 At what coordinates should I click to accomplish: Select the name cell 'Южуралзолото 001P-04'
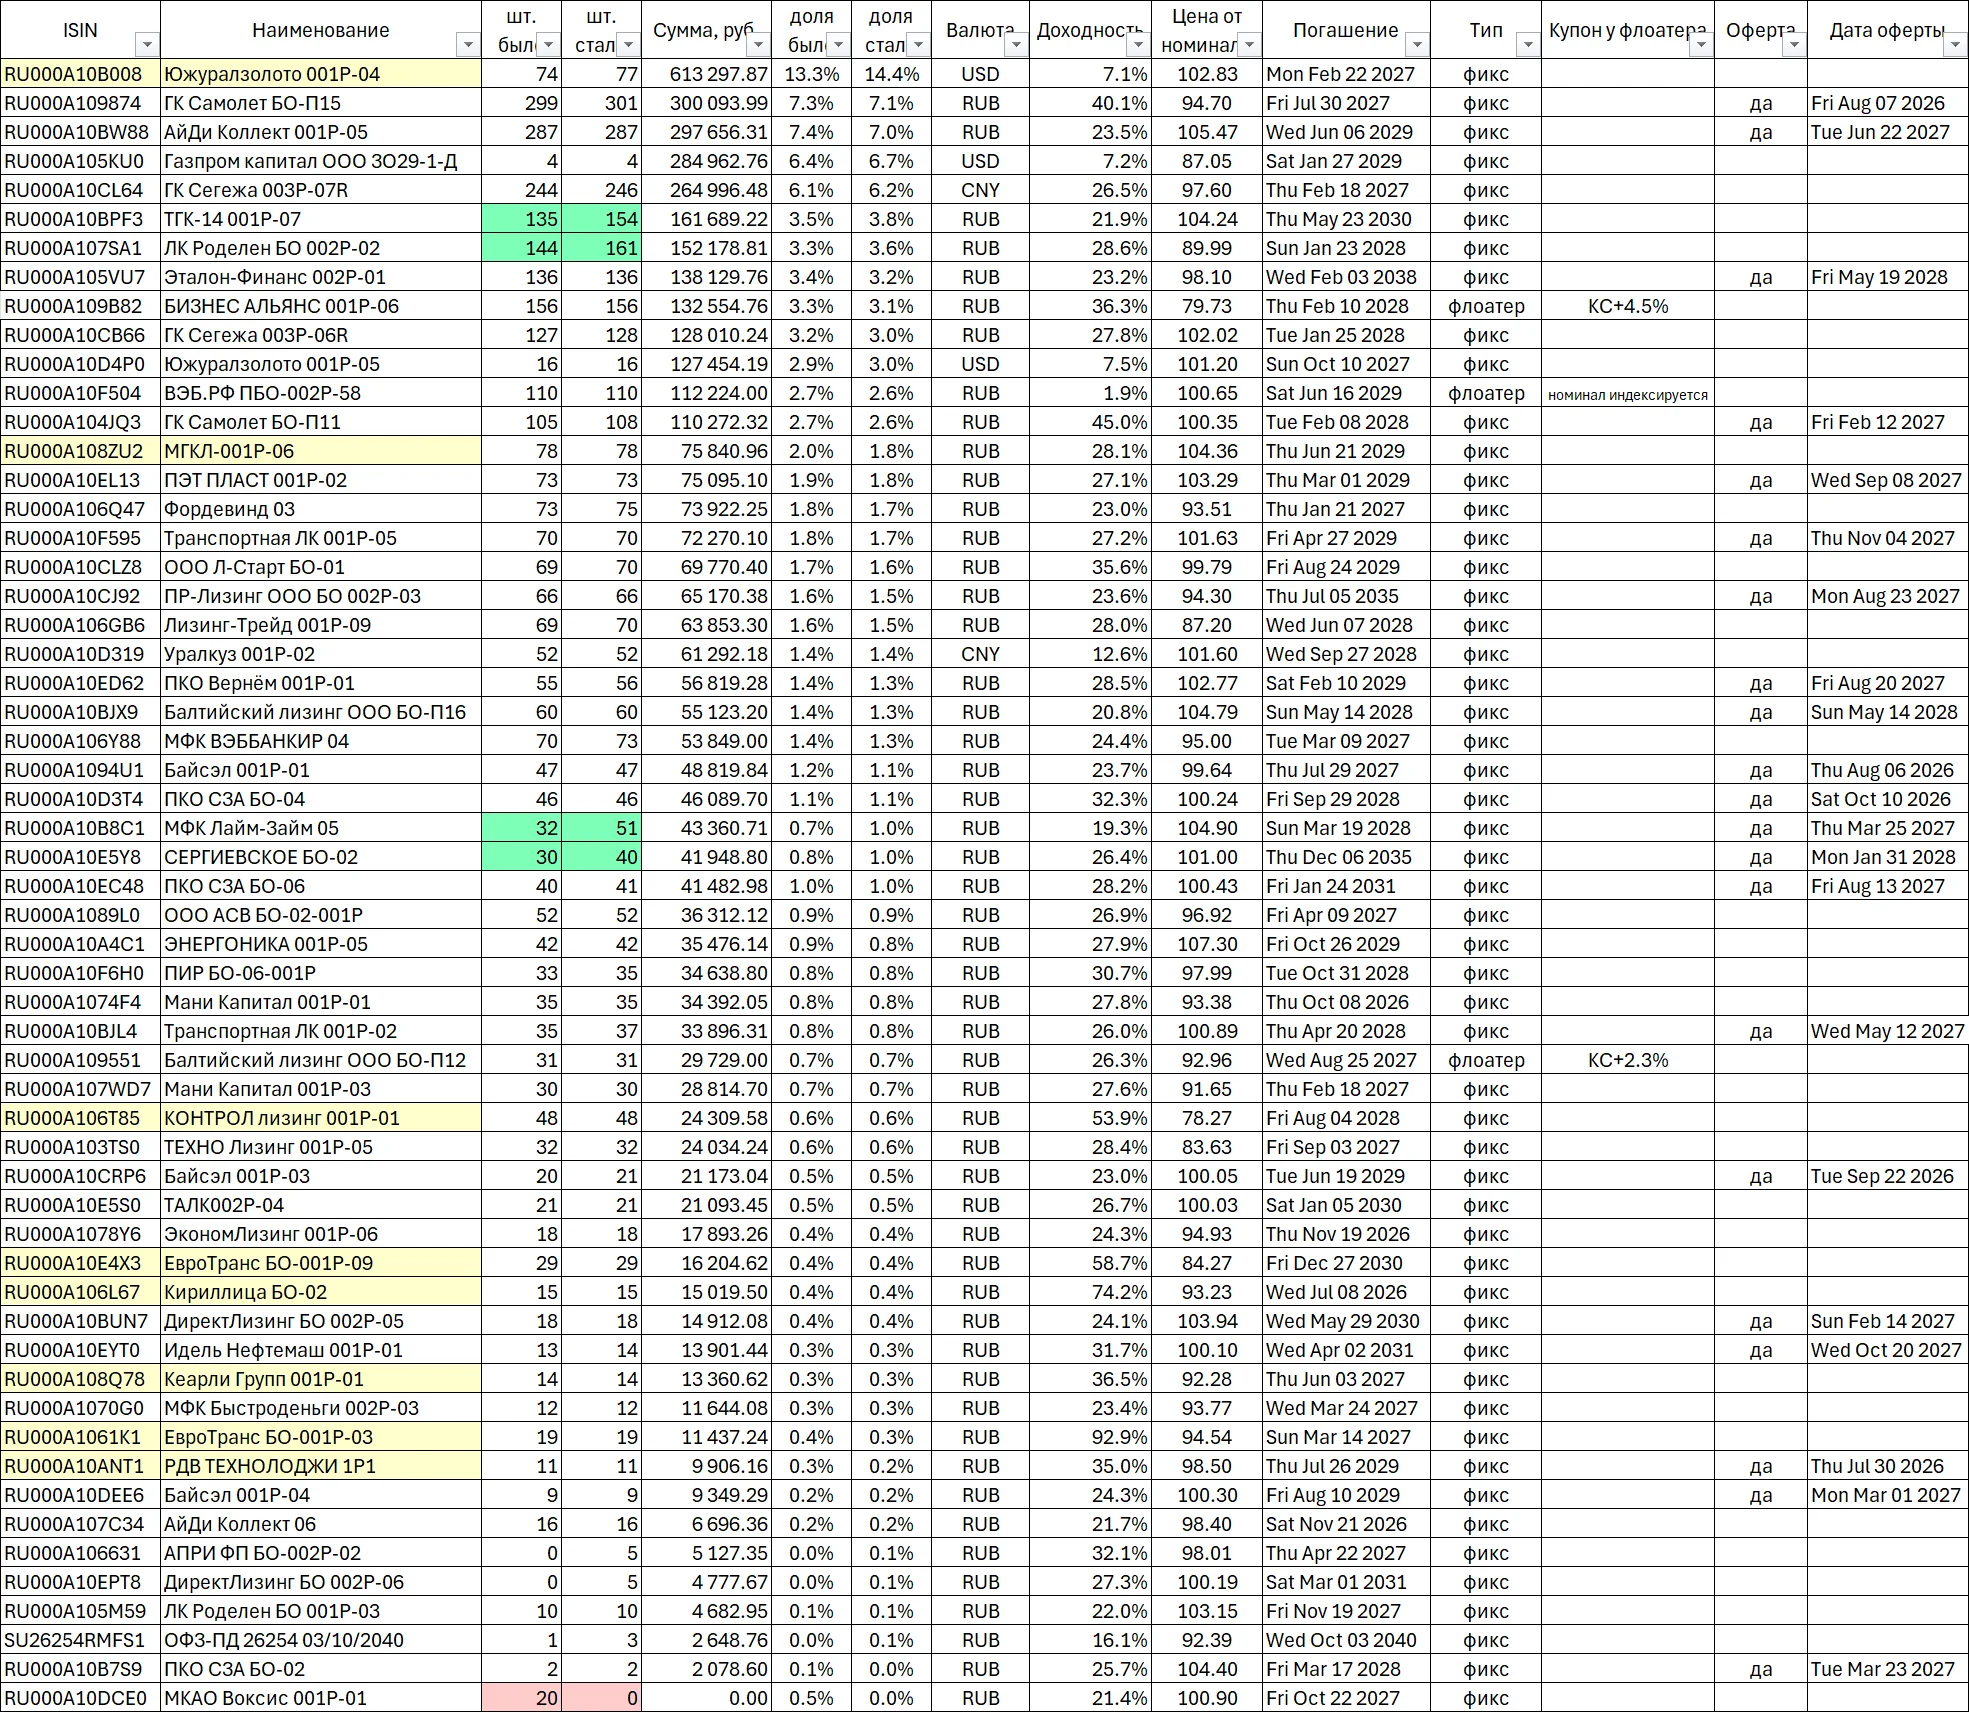pyautogui.click(x=321, y=74)
